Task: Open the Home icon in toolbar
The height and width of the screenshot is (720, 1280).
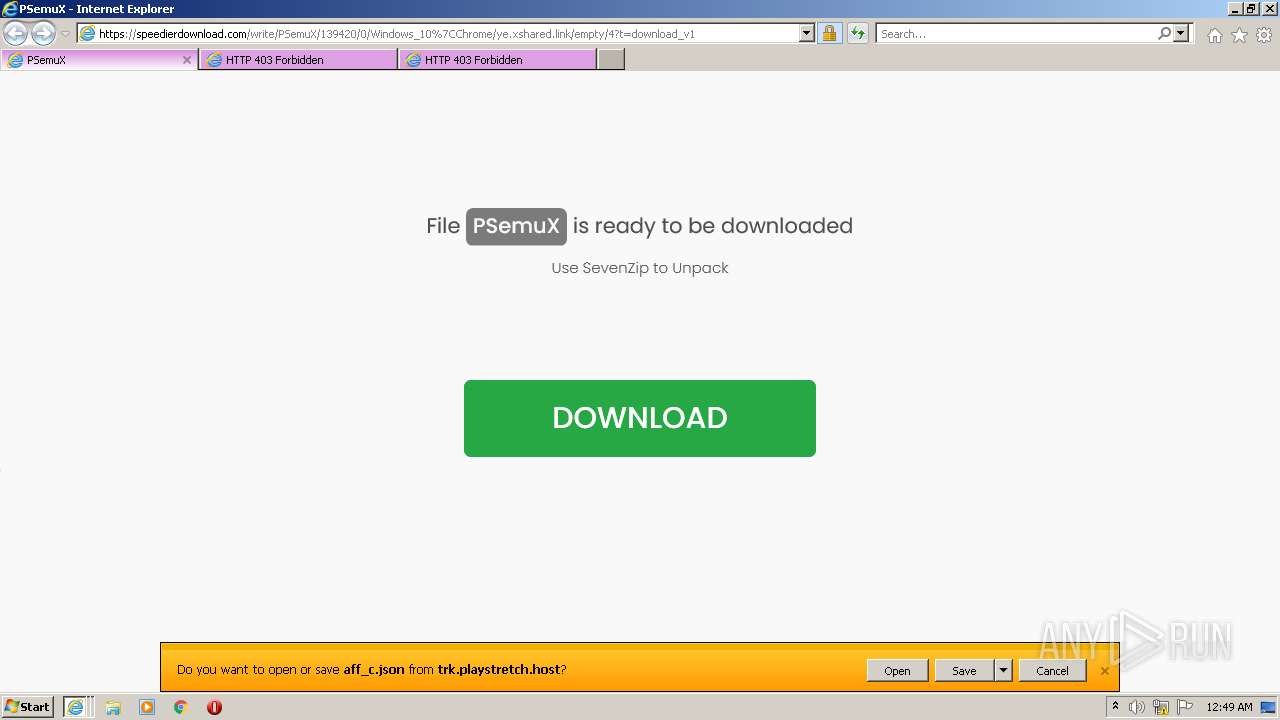Action: point(1214,35)
